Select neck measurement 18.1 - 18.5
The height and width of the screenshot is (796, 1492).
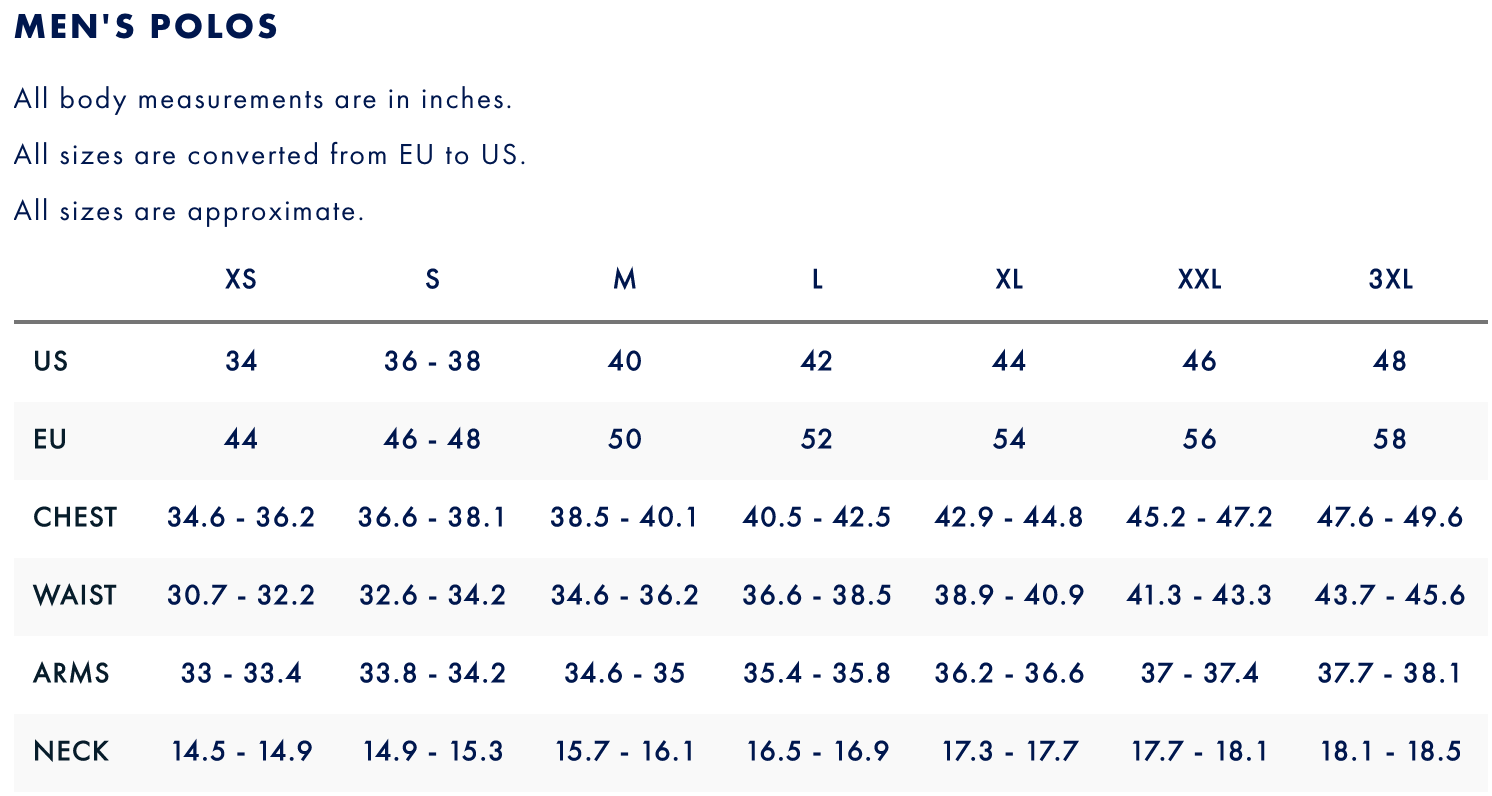click(1390, 751)
